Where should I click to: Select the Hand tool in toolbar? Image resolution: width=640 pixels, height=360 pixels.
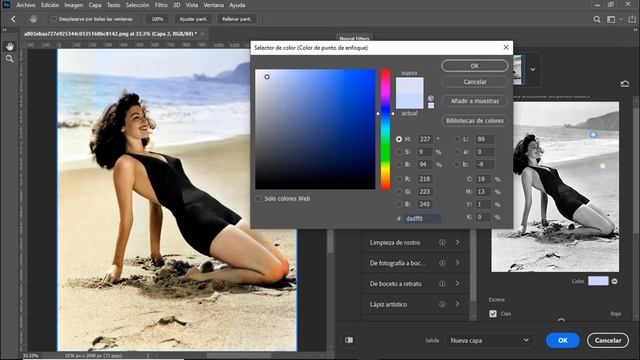coord(9,47)
